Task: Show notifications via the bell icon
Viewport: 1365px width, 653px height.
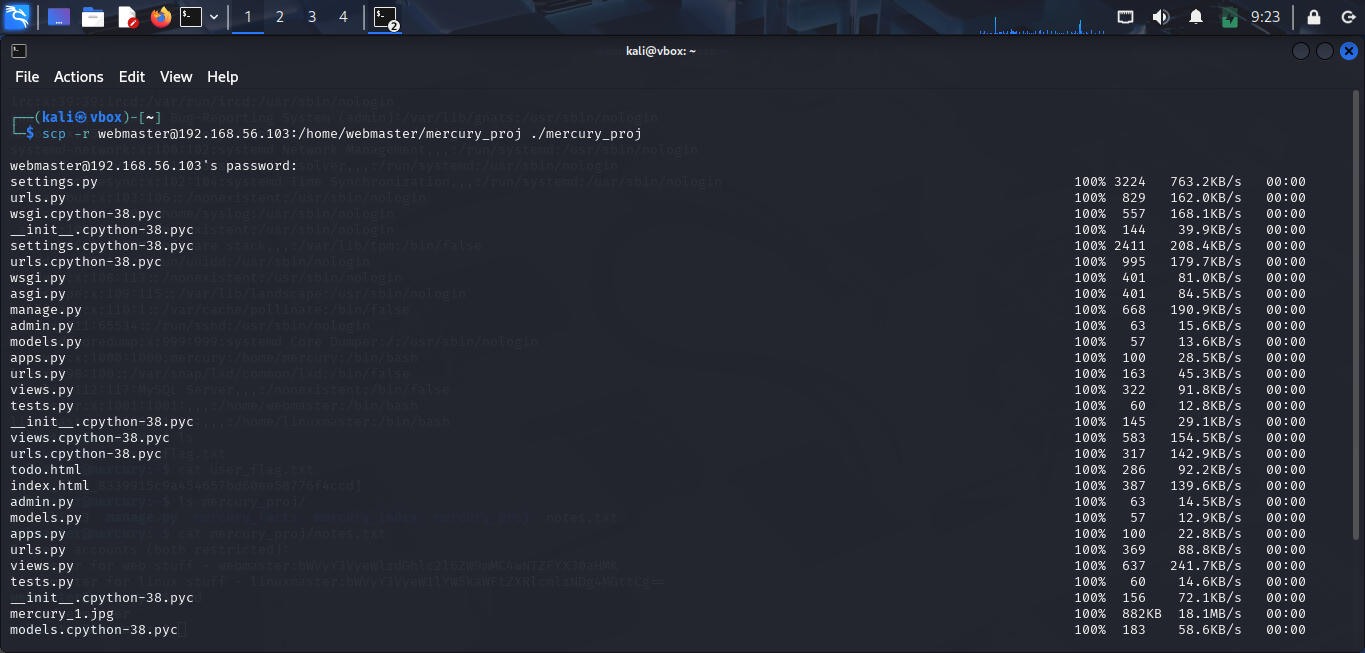Action: coord(1195,17)
